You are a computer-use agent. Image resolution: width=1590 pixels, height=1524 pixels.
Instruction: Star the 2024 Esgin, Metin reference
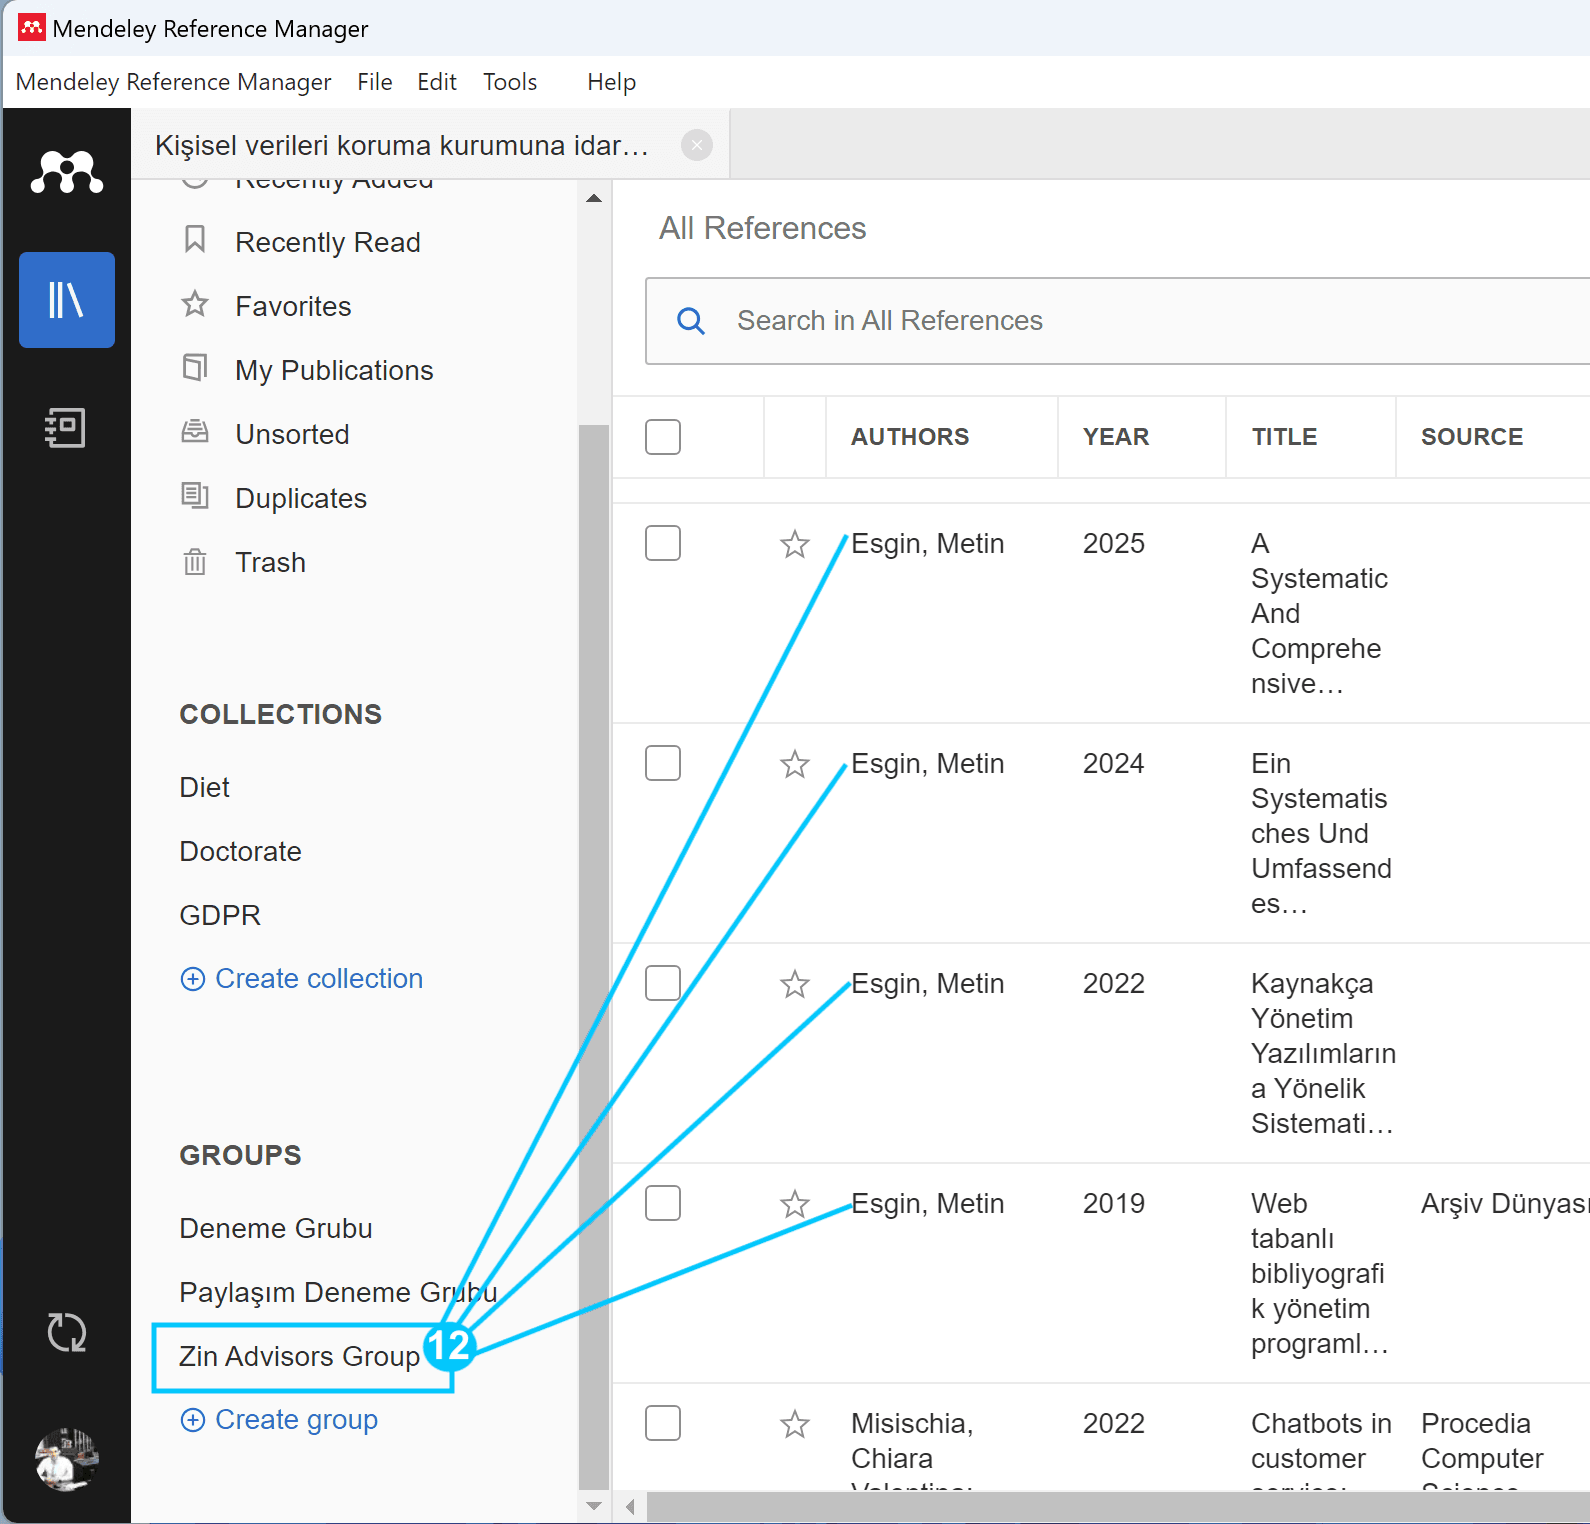[795, 764]
